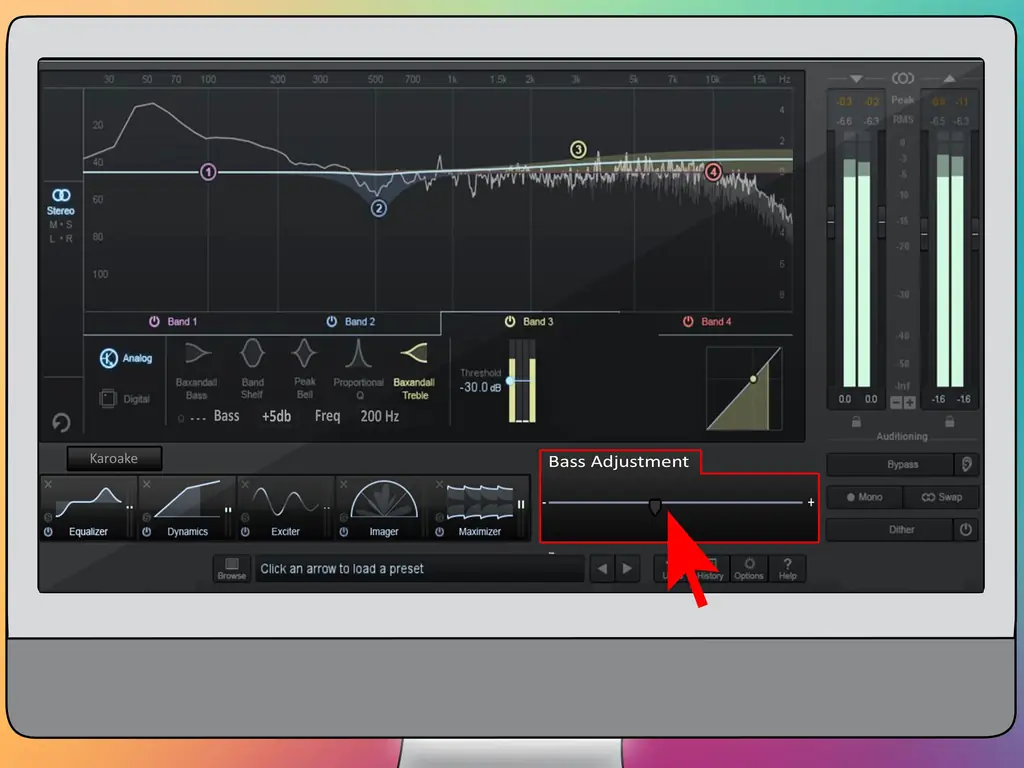The image size is (1024, 768).
Task: Toggle Band 2 power button
Action: 332,321
